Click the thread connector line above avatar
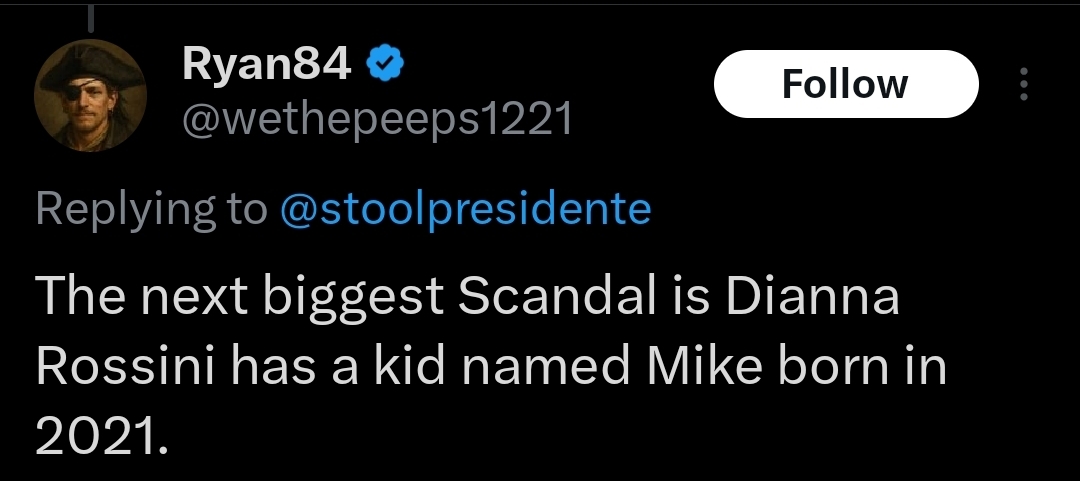This screenshot has height=481, width=1080. coord(91,19)
